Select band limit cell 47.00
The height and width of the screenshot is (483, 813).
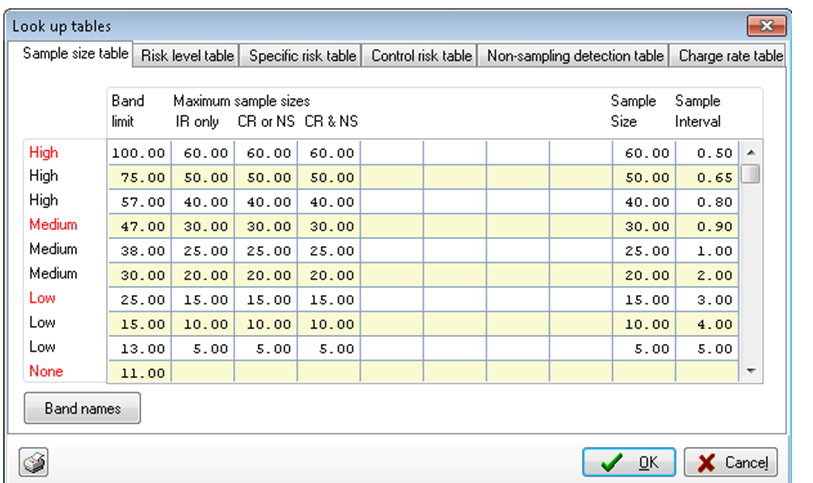coord(139,226)
